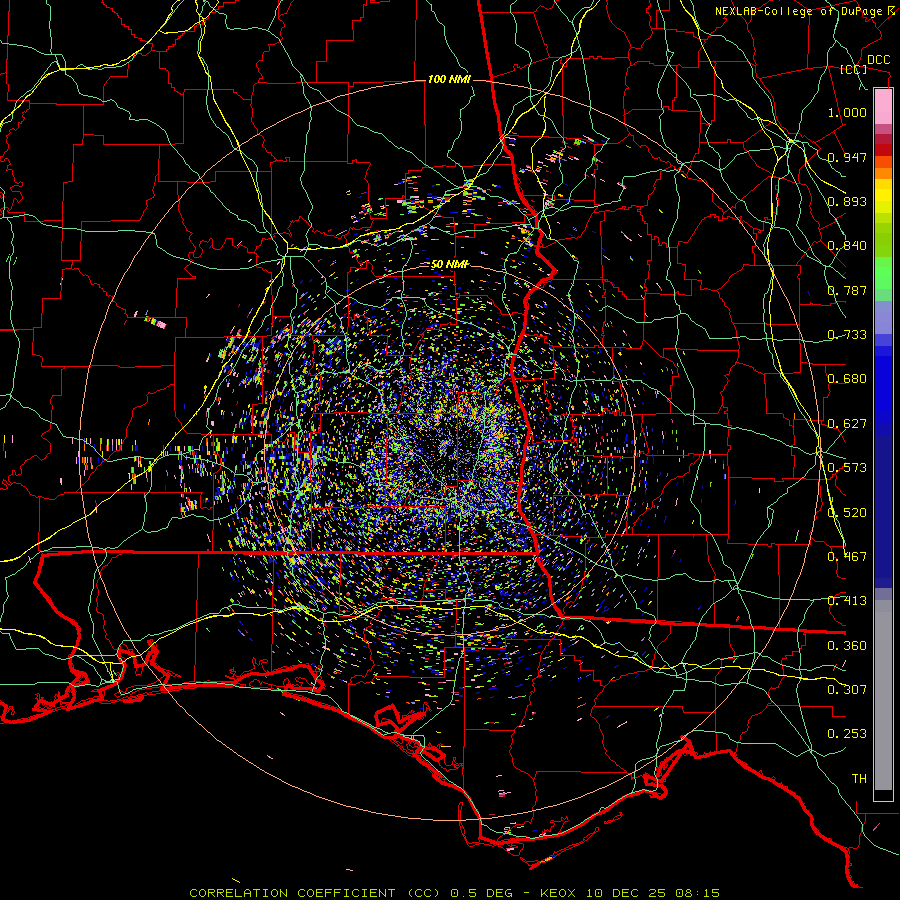Click the 0.413 legend value
The width and height of the screenshot is (900, 900).
[847, 601]
